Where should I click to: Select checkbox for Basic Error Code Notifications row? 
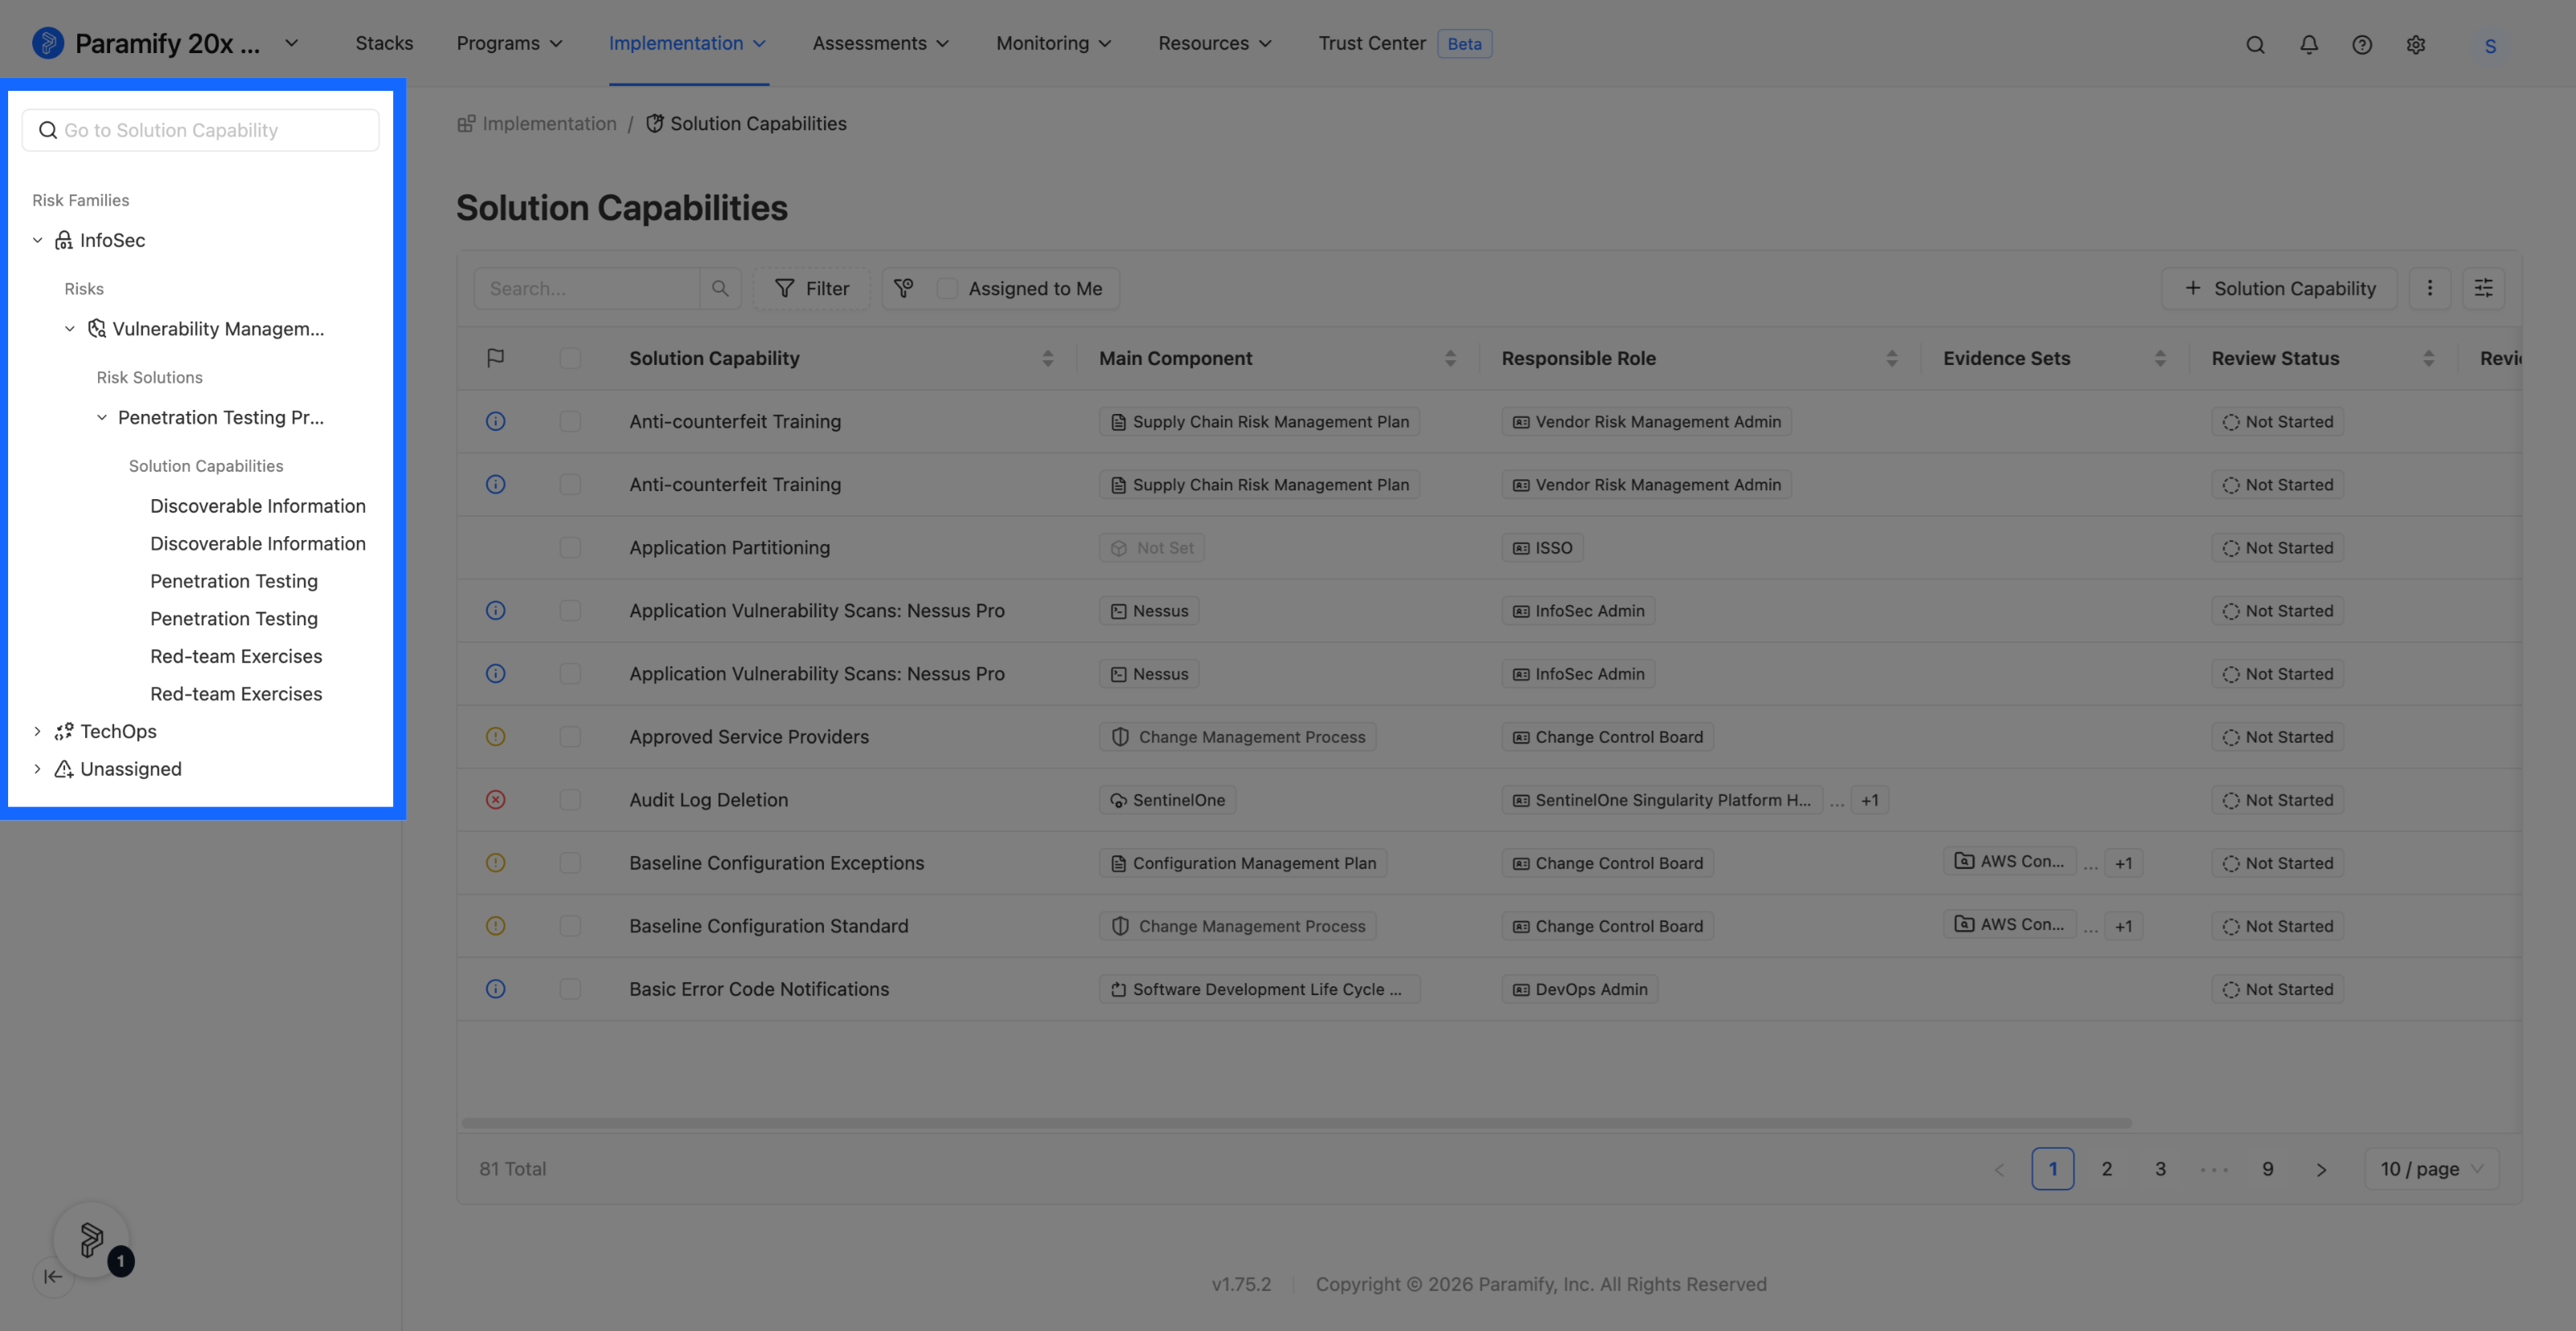[570, 989]
